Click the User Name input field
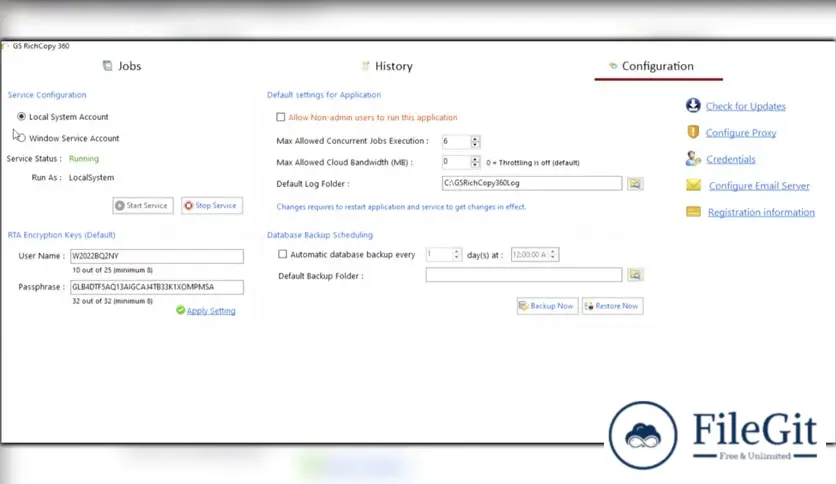This screenshot has height=484, width=836. (x=157, y=256)
